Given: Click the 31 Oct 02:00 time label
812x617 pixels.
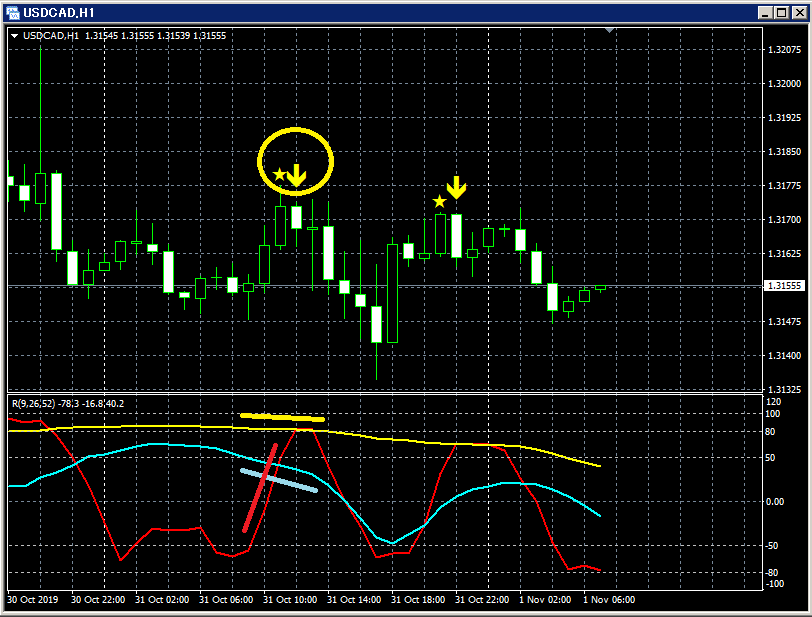Looking at the screenshot, I should coord(162,599).
